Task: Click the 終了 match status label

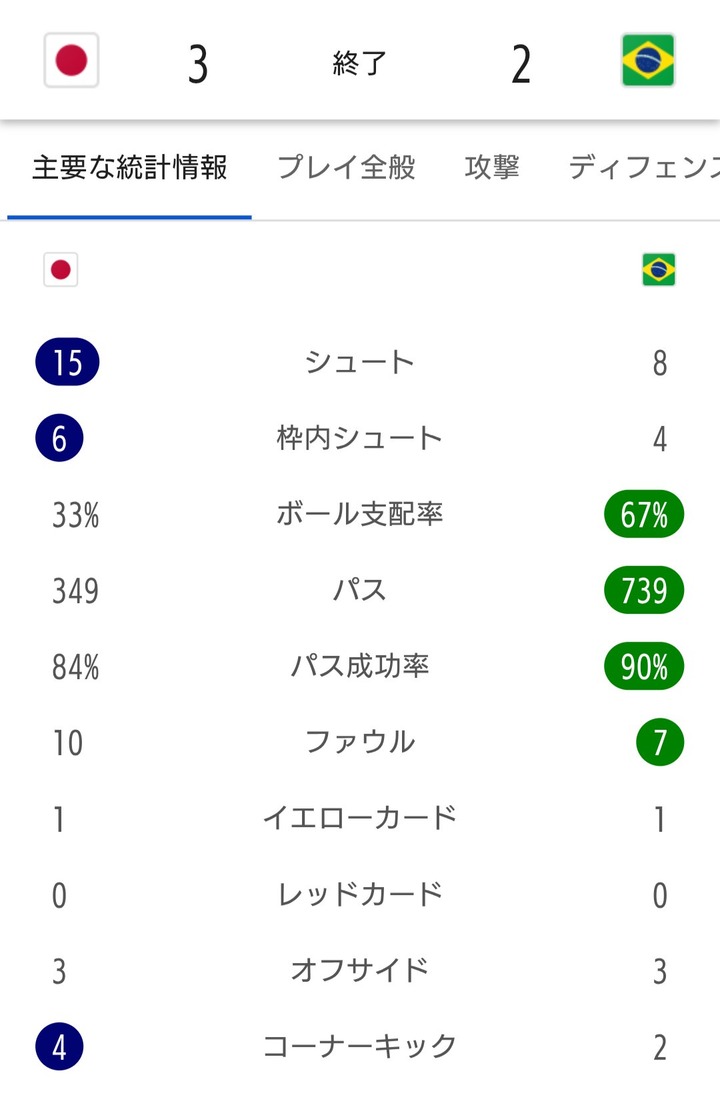Action: tap(359, 64)
